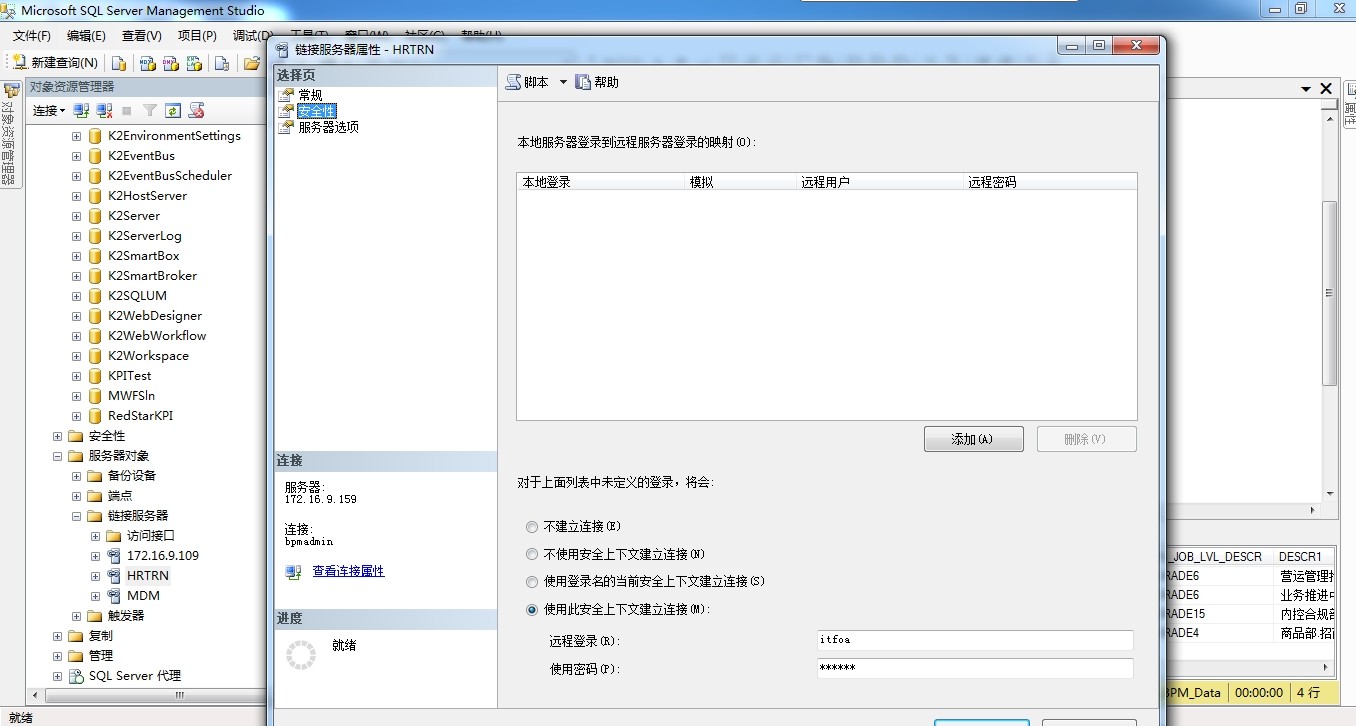This screenshot has width=1356, height=726.
Task: Collapse the 链接服务器 folder node
Action: [x=77, y=515]
